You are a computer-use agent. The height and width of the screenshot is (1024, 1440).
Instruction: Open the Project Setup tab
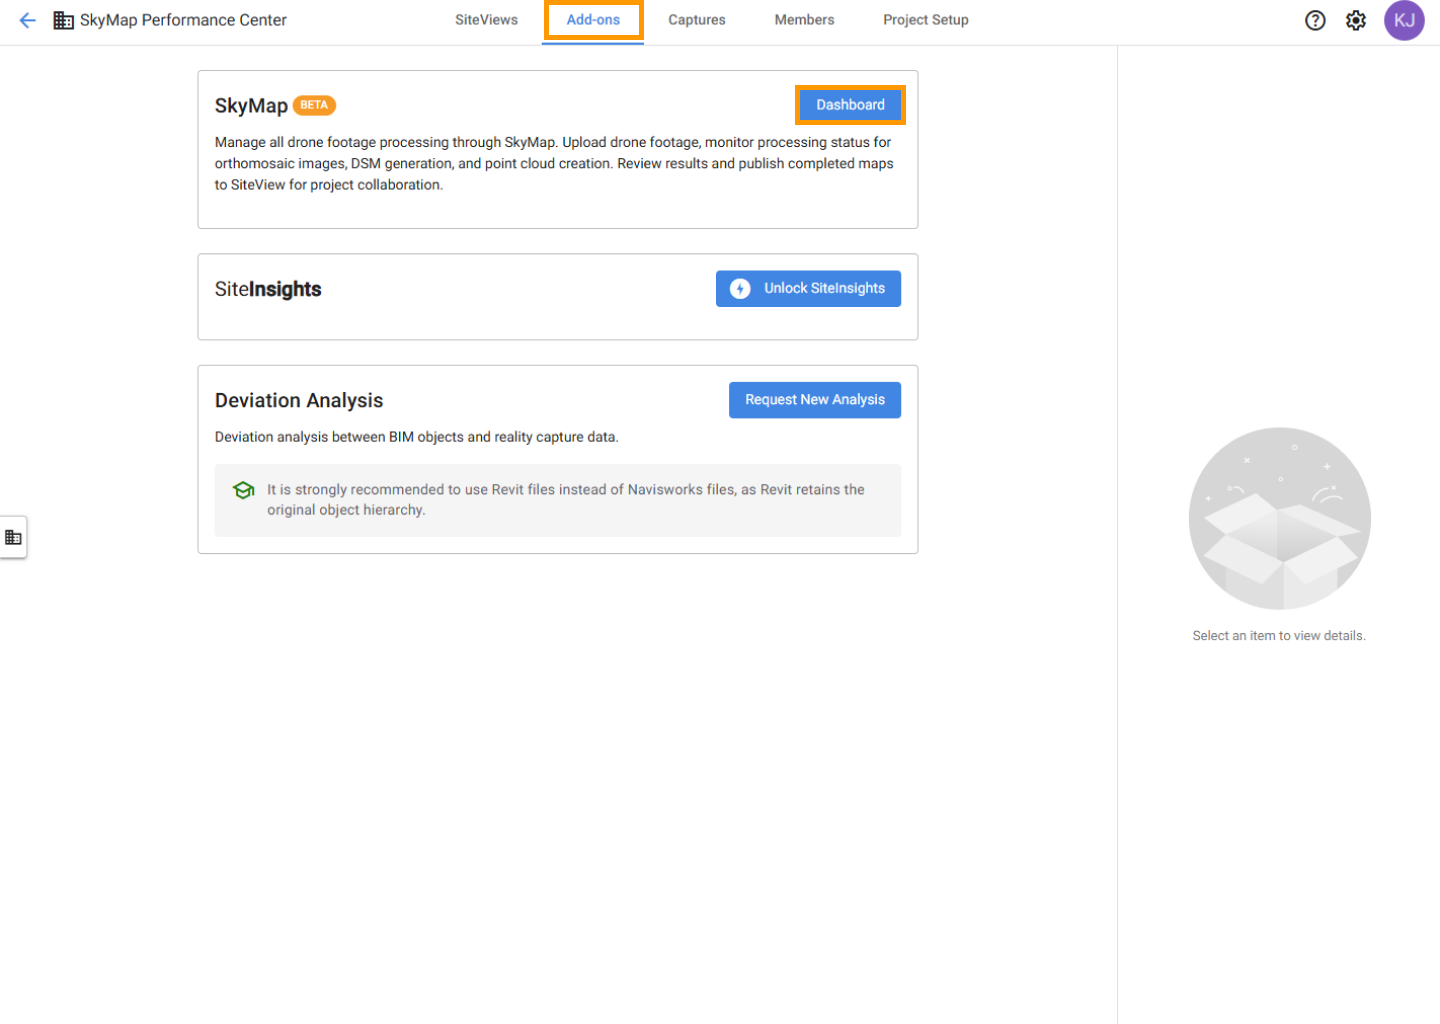(926, 20)
